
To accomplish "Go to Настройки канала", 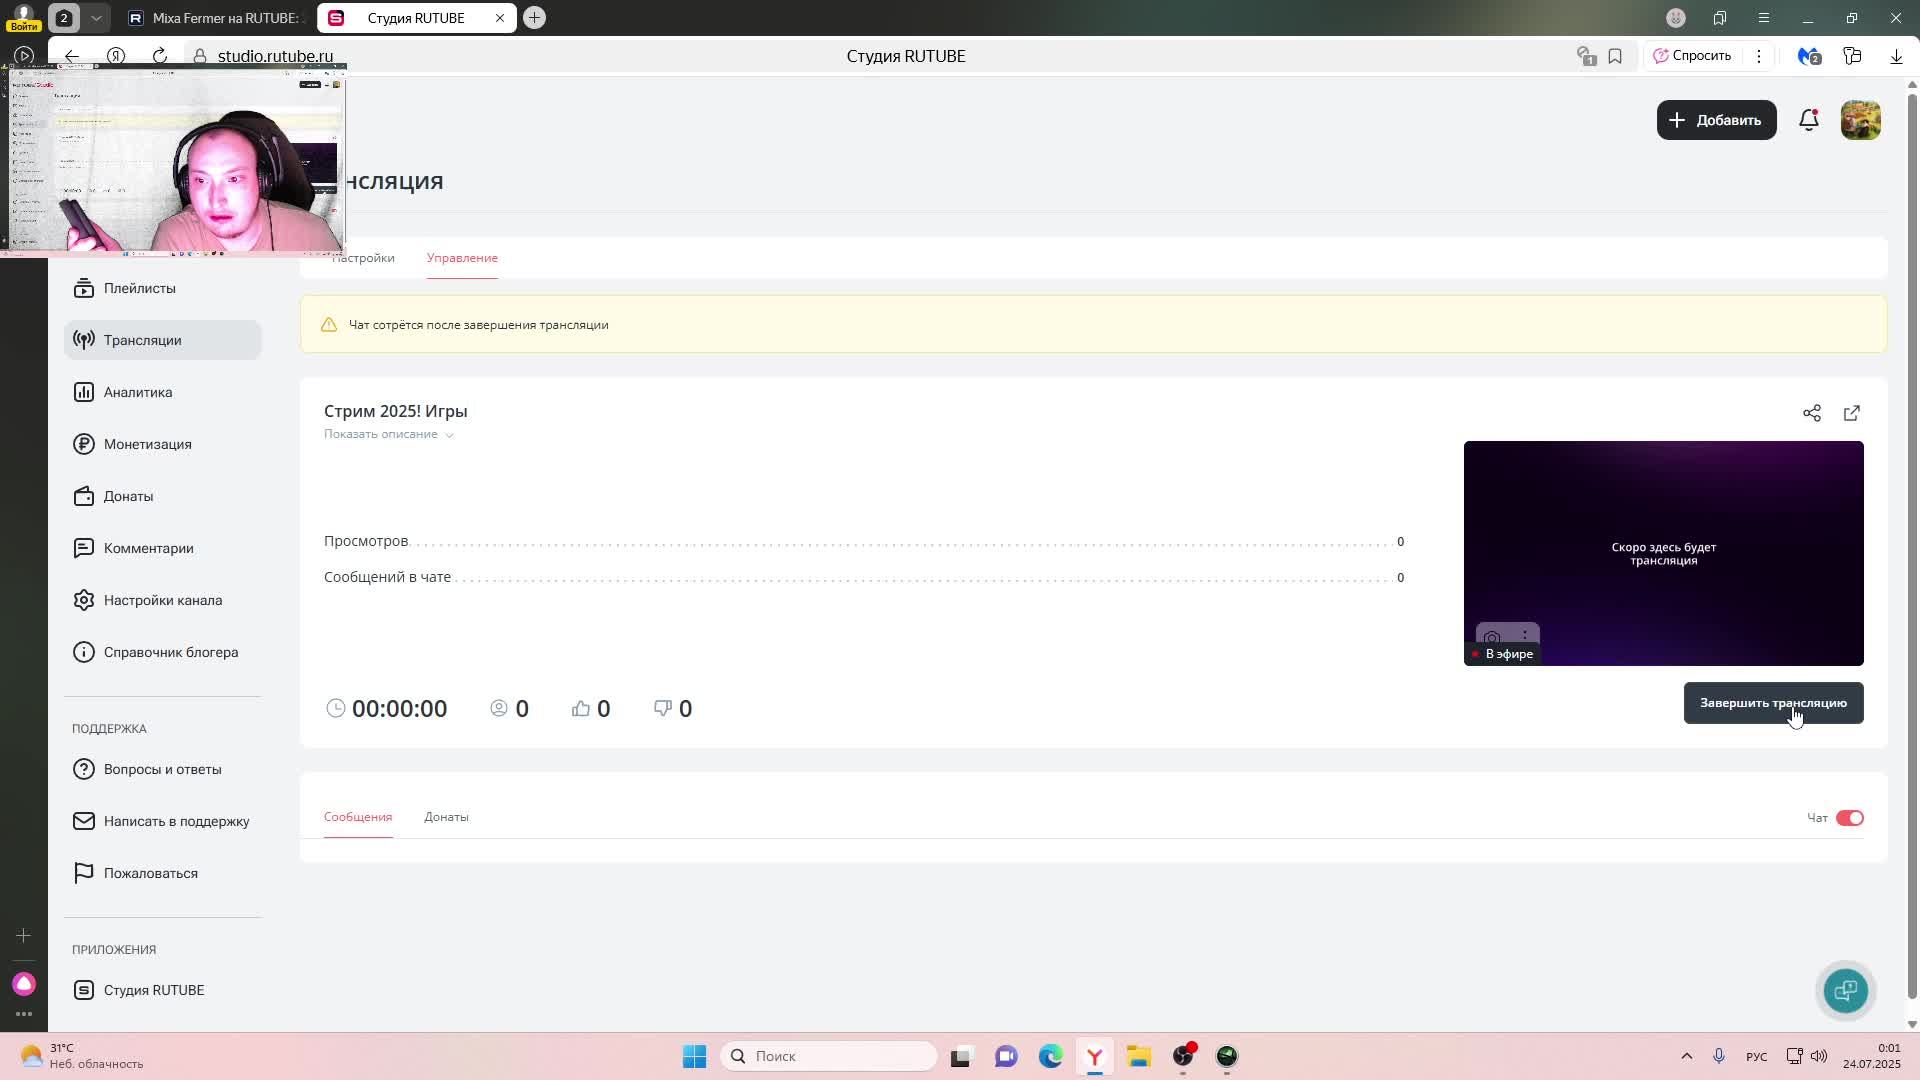I will (x=162, y=600).
